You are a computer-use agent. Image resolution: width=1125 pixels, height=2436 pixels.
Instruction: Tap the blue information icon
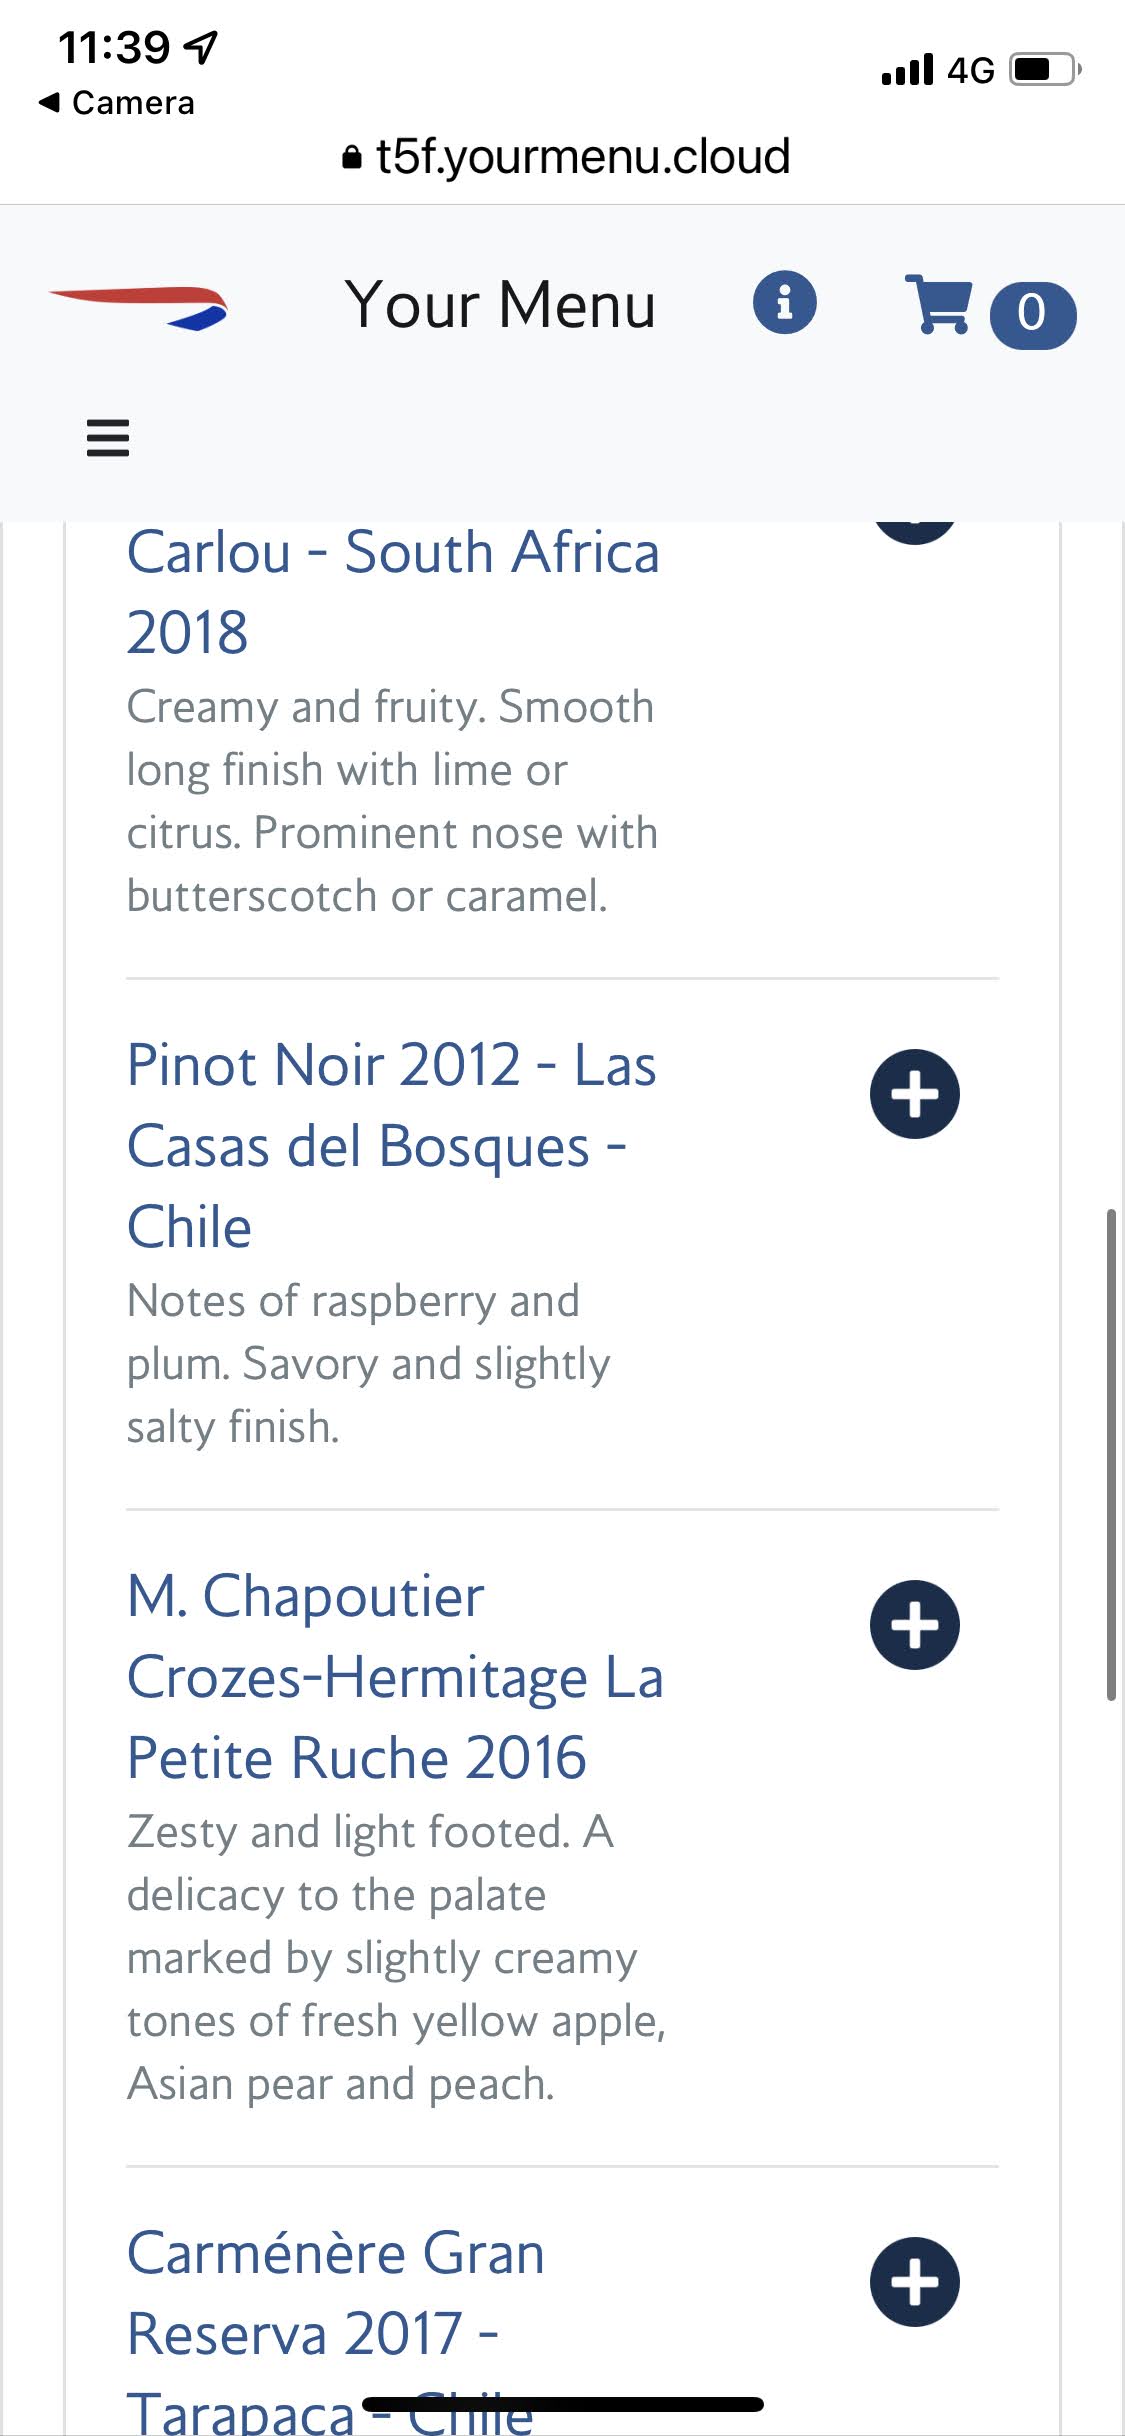coord(784,302)
